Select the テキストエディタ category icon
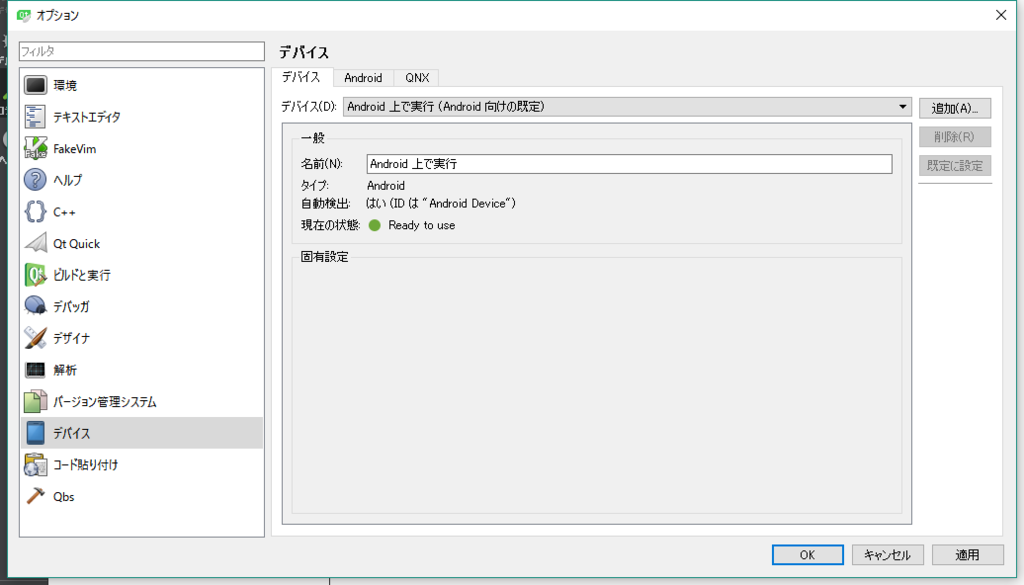Viewport: 1024px width, 585px height. click(x=35, y=117)
